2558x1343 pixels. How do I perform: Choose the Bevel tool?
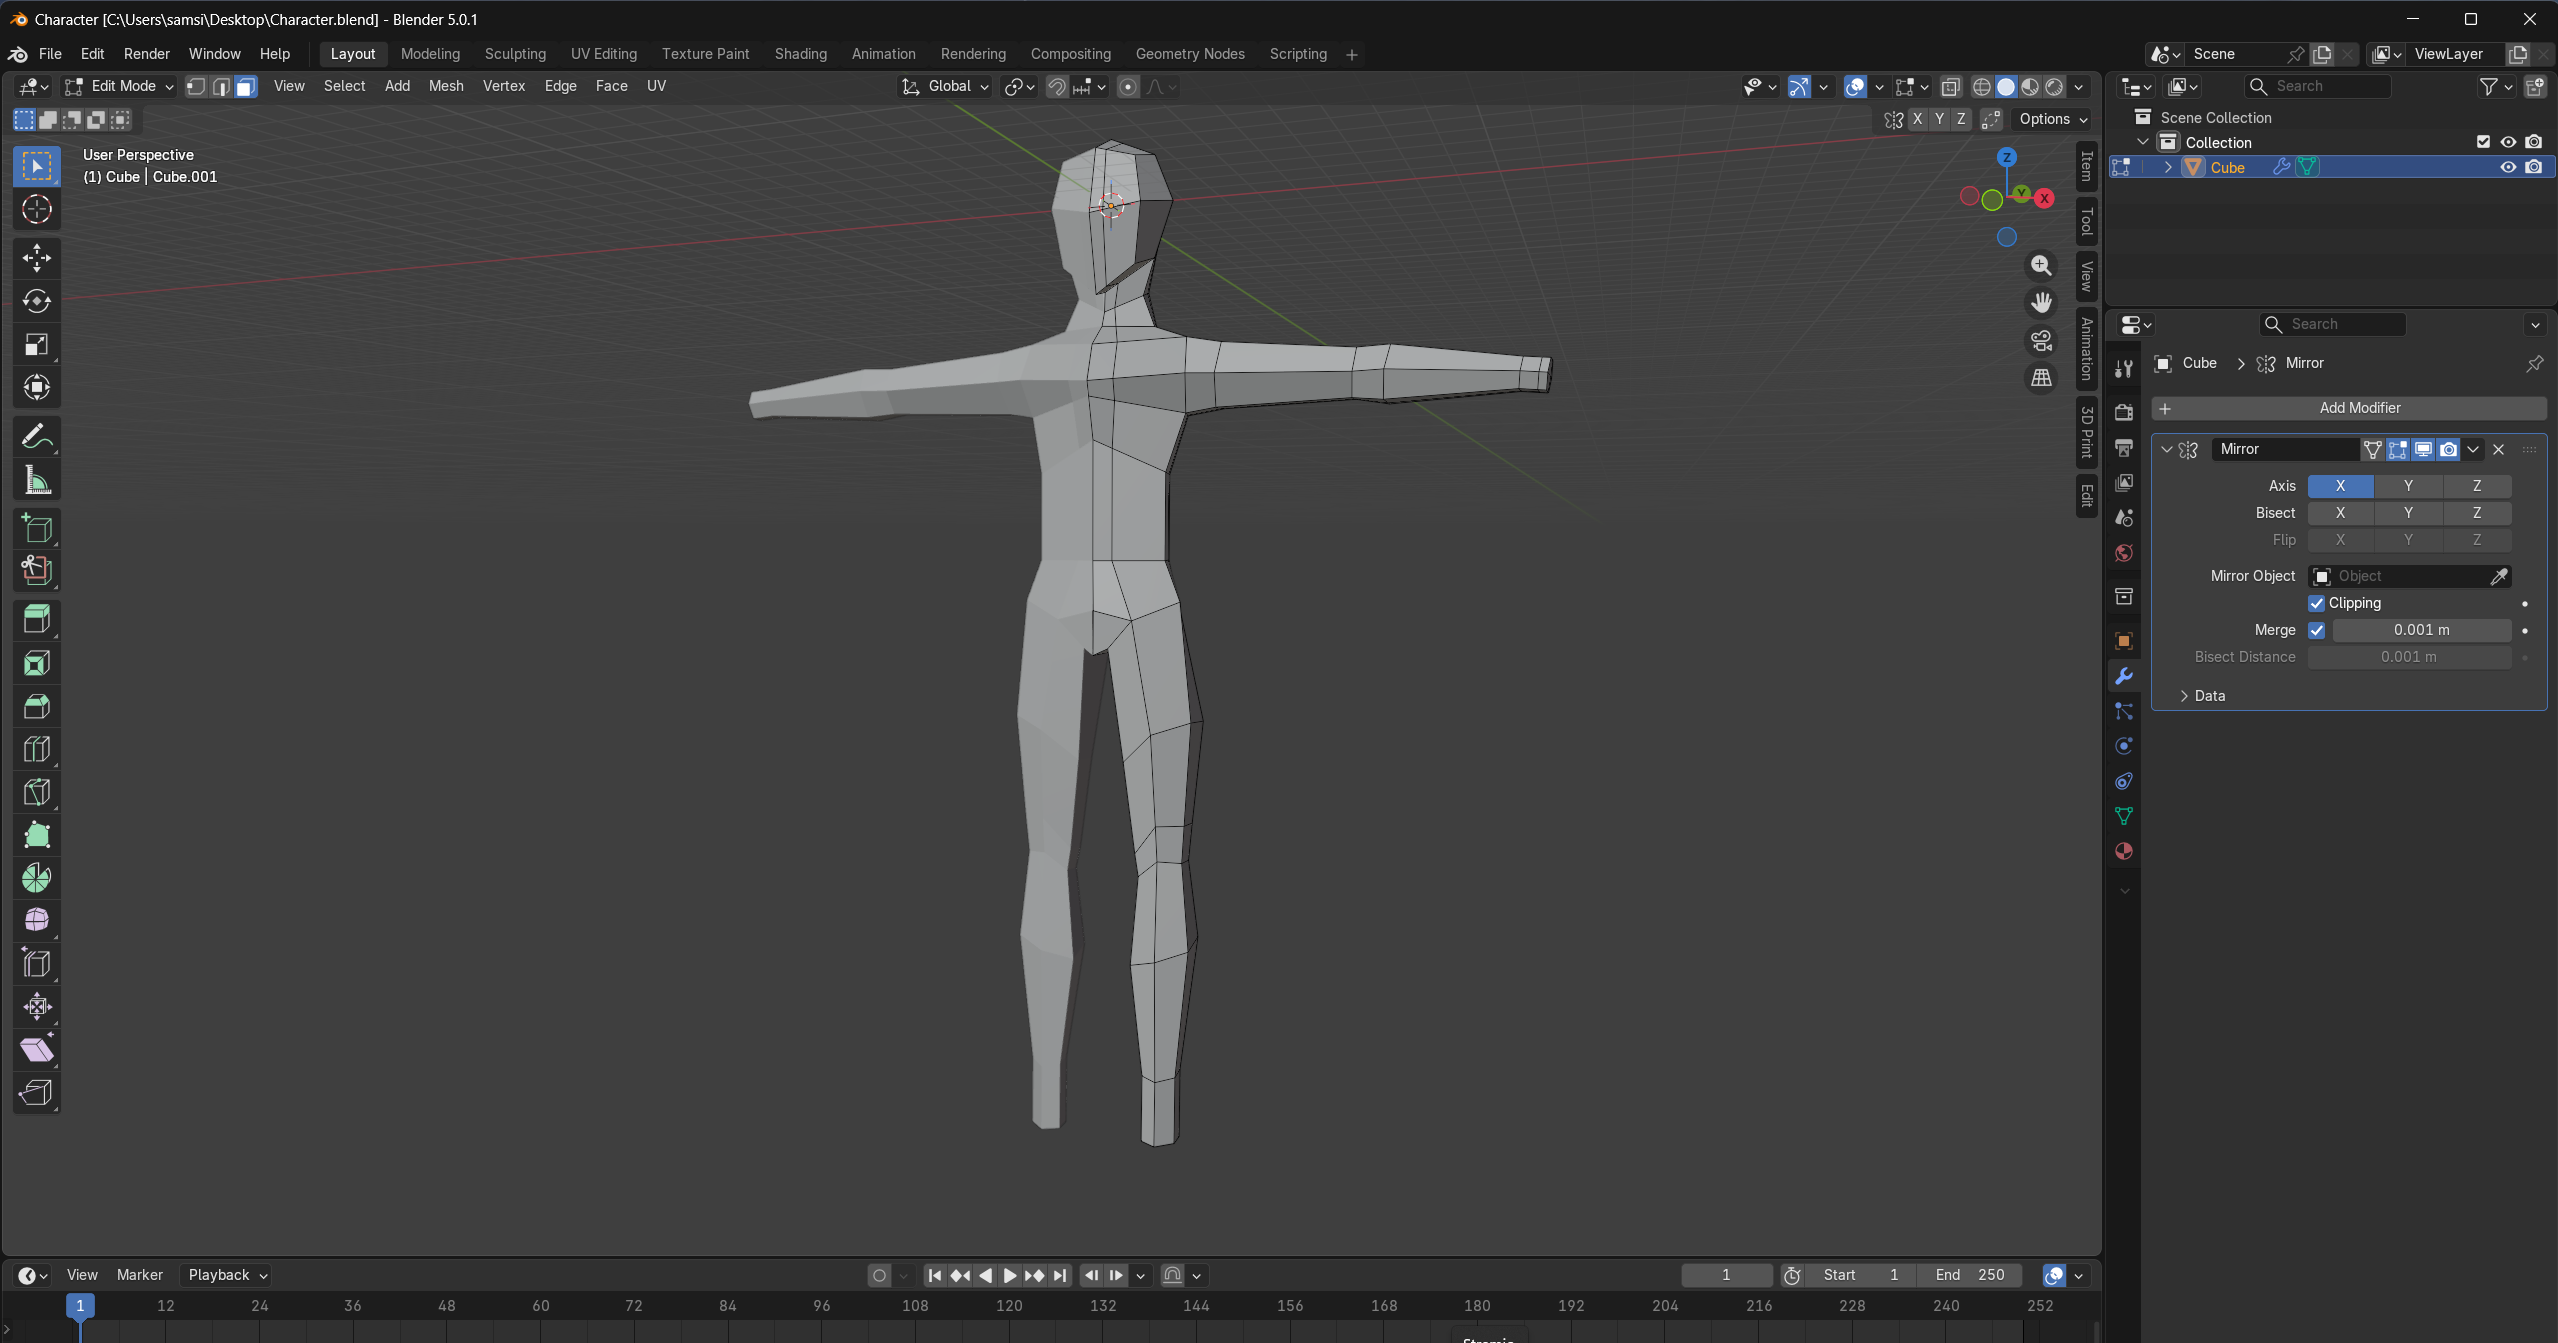(37, 705)
